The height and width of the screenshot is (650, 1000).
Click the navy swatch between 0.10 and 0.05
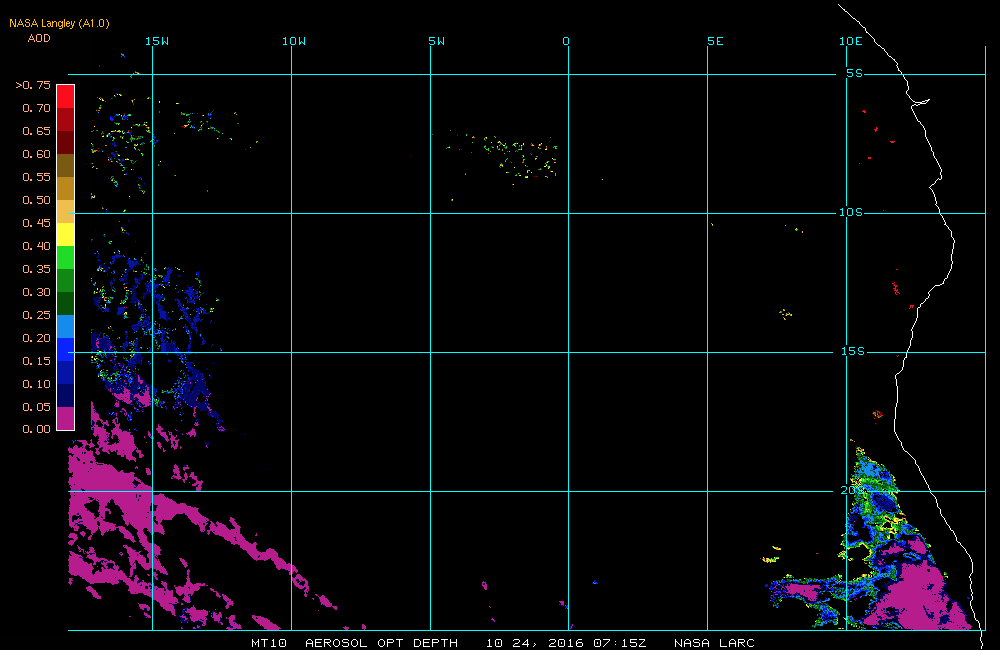tap(66, 395)
